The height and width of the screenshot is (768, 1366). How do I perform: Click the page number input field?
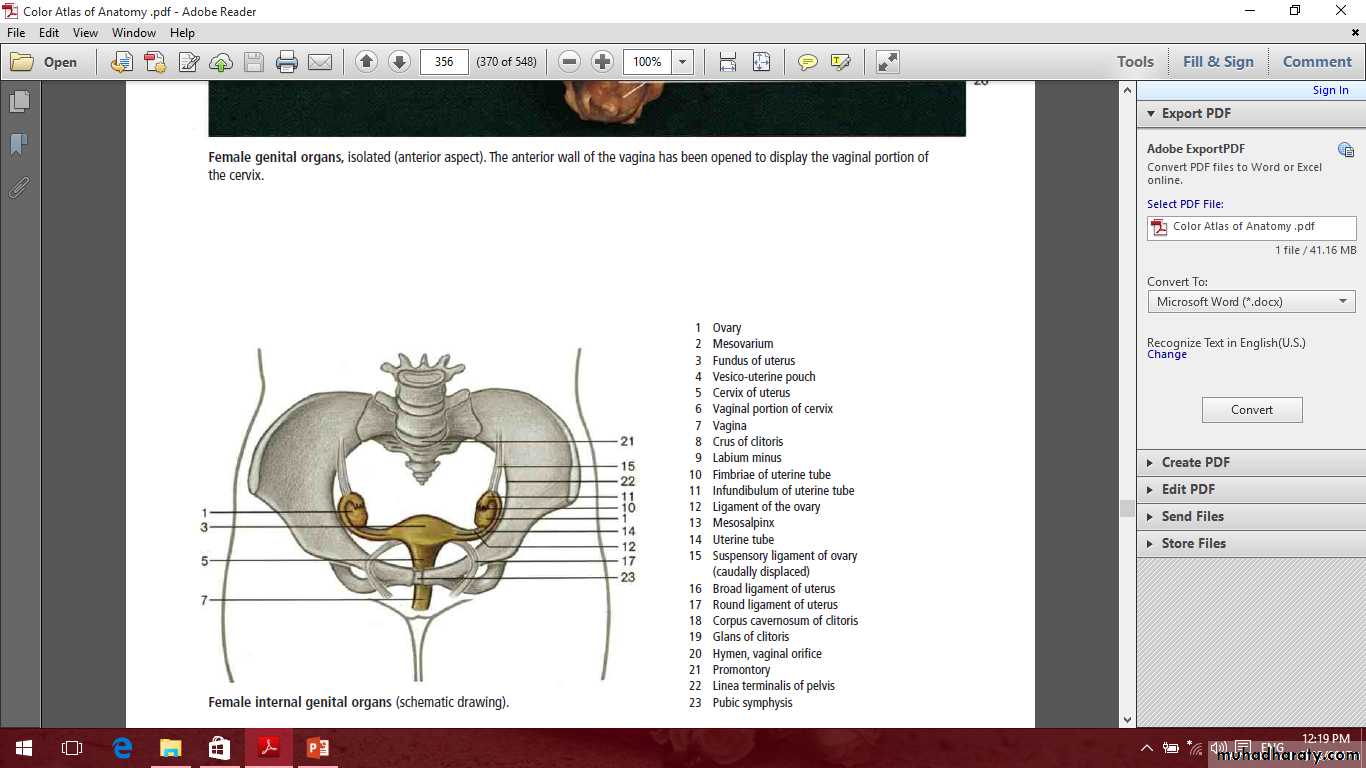click(444, 62)
